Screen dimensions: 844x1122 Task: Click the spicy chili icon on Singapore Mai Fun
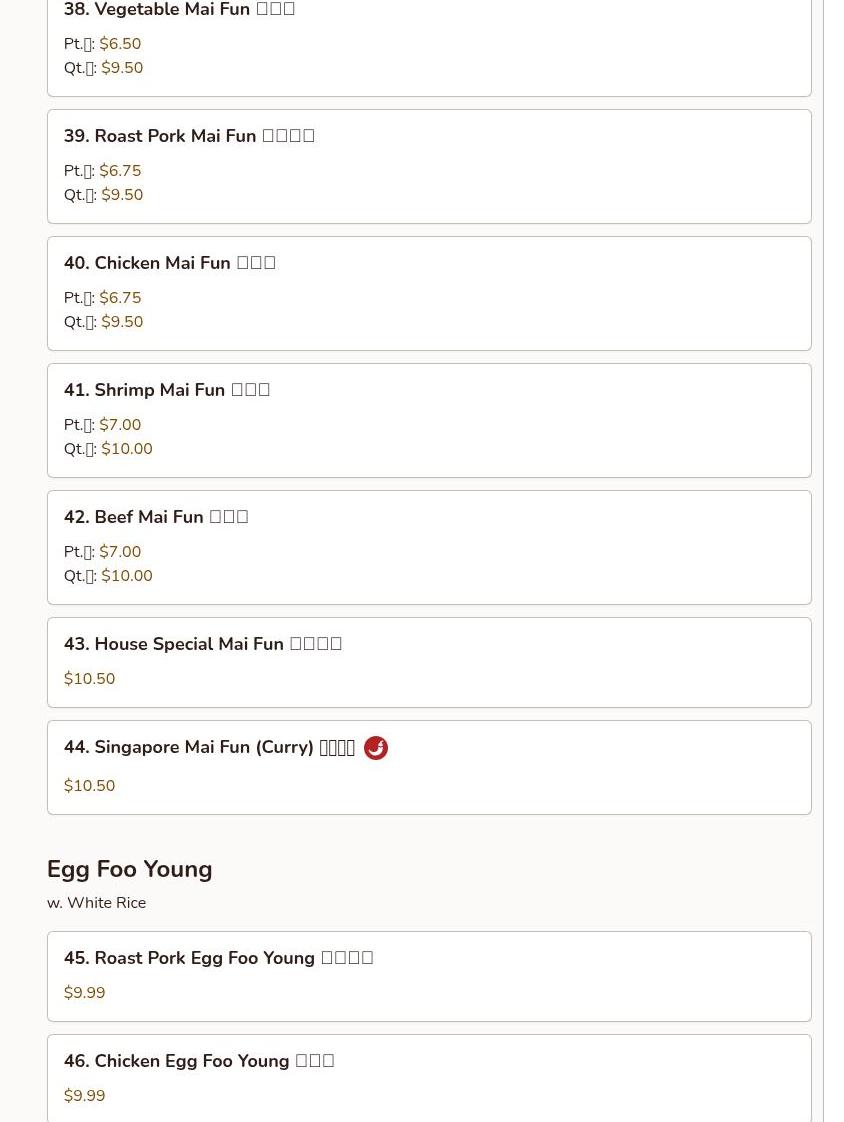(376, 748)
